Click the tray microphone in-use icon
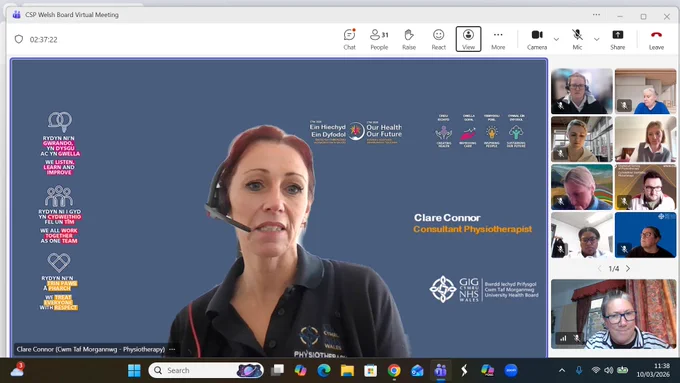The height and width of the screenshot is (383, 680). point(579,370)
